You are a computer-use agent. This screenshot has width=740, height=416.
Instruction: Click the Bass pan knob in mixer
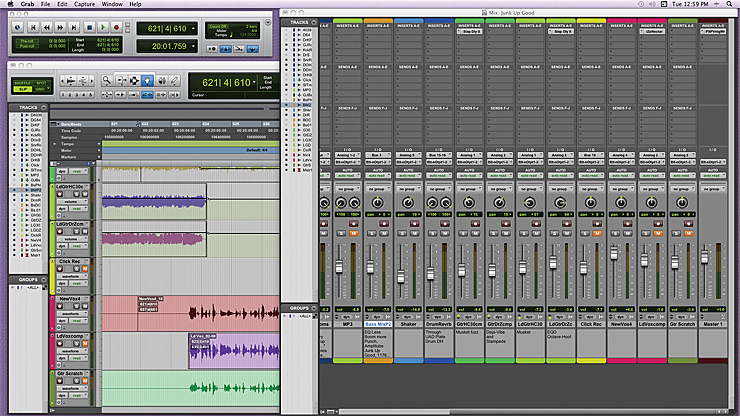point(378,203)
